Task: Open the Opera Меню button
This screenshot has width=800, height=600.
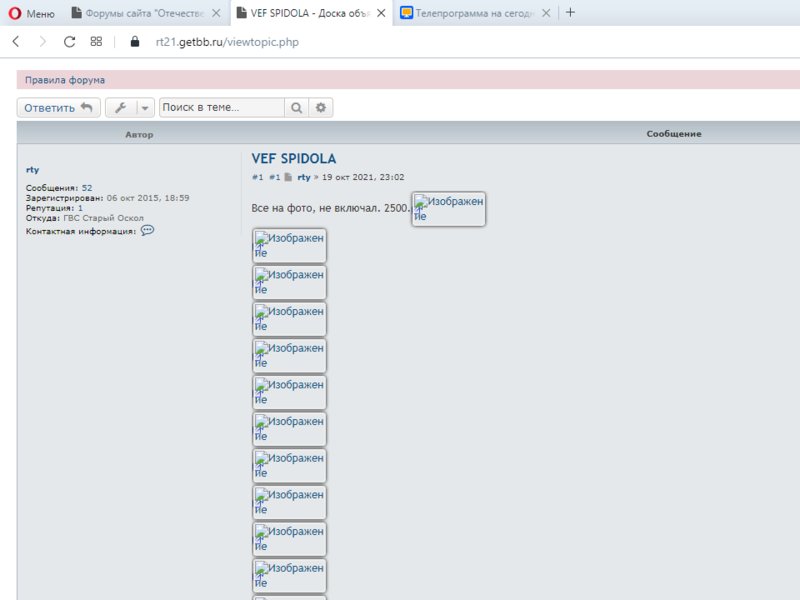Action: [x=32, y=13]
